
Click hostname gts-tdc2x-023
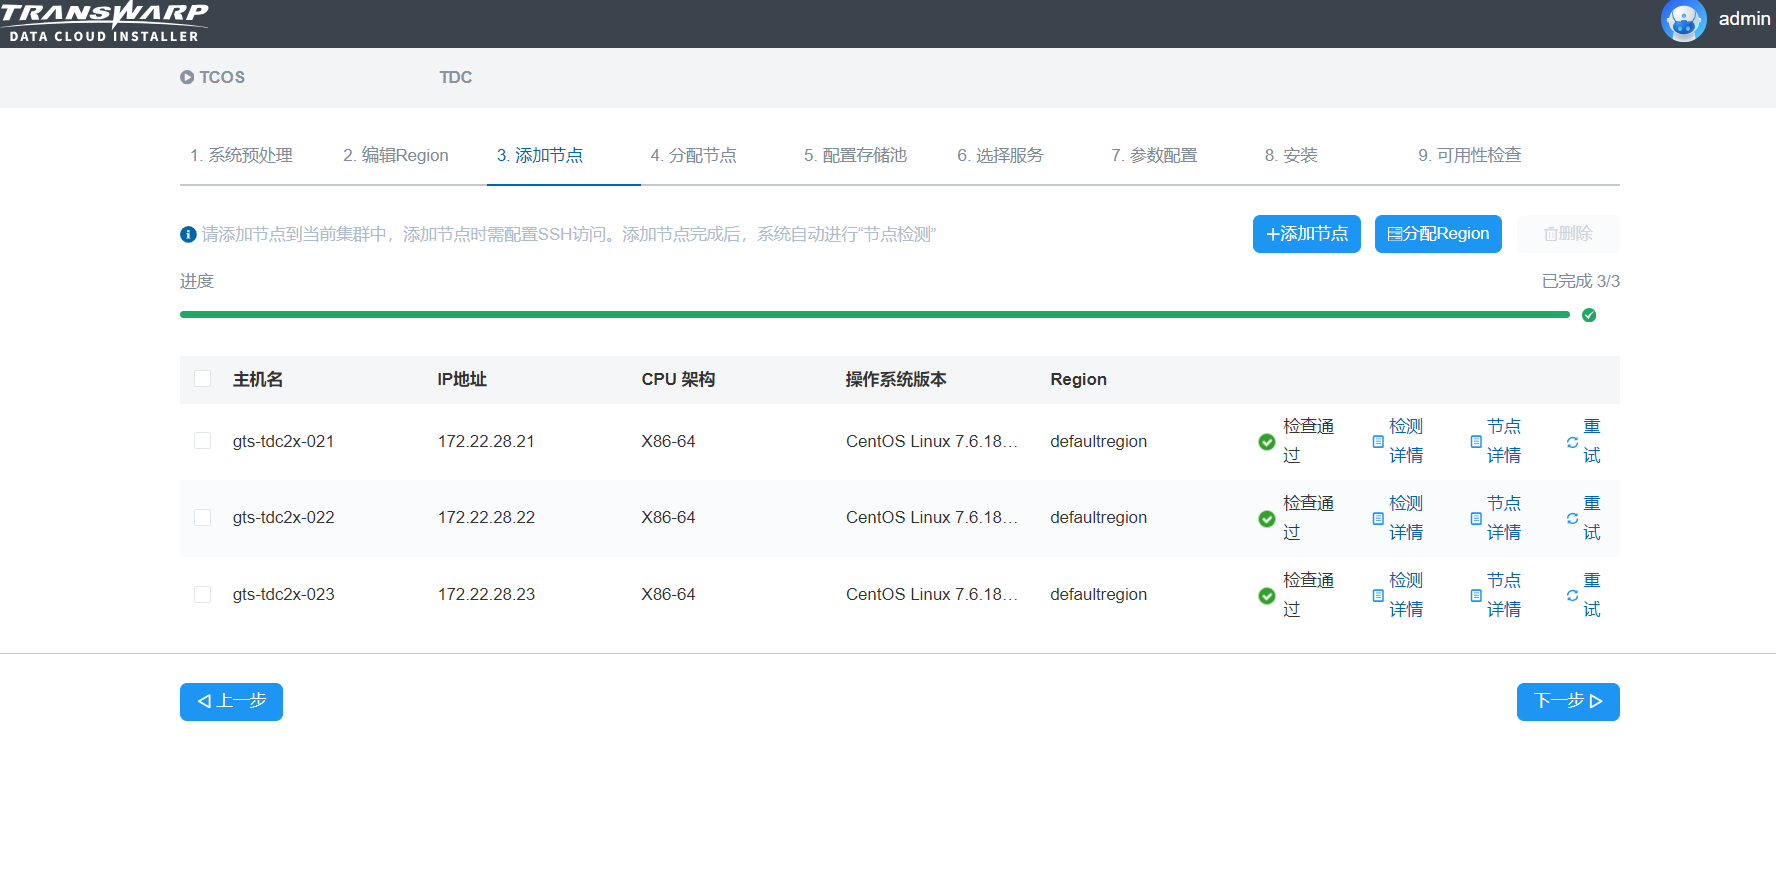coord(283,594)
